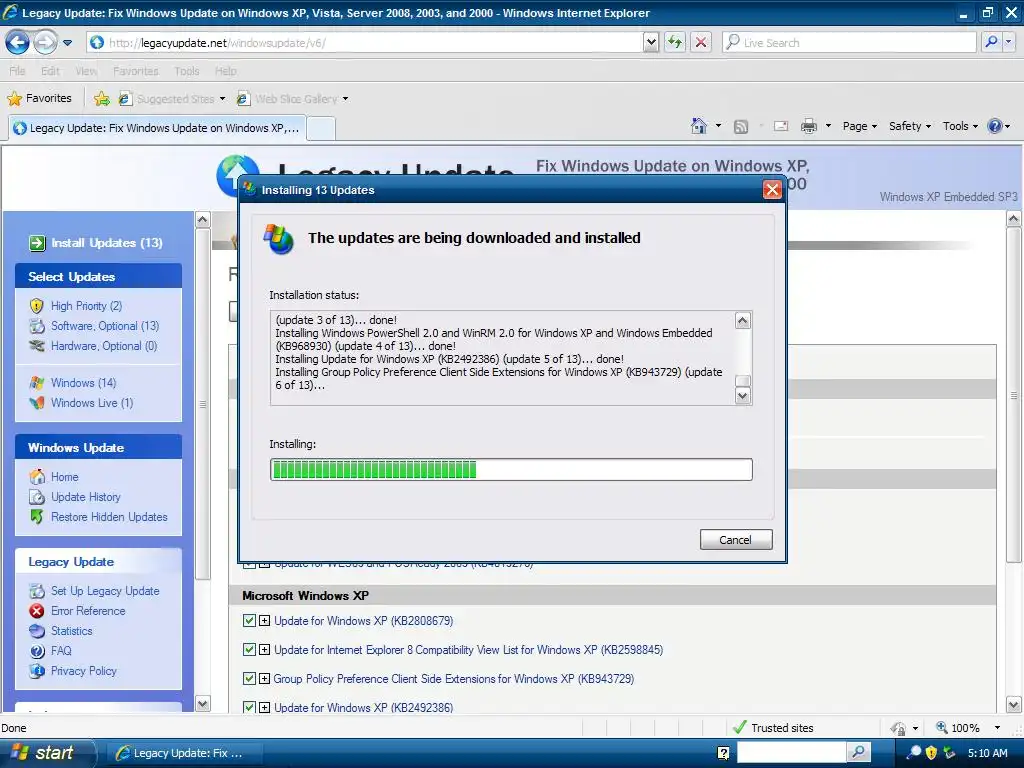Select the Legacy Update browser tab

[x=157, y=128]
